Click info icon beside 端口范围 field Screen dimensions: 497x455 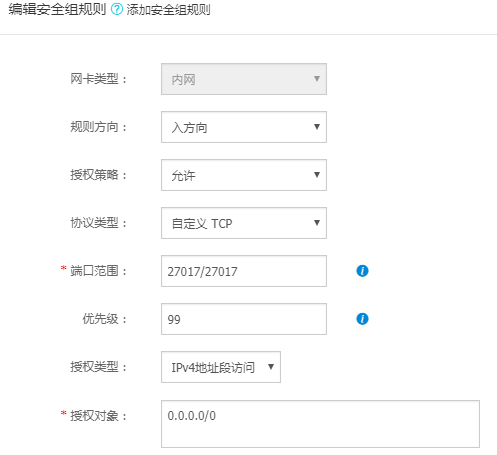pyautogui.click(x=362, y=271)
